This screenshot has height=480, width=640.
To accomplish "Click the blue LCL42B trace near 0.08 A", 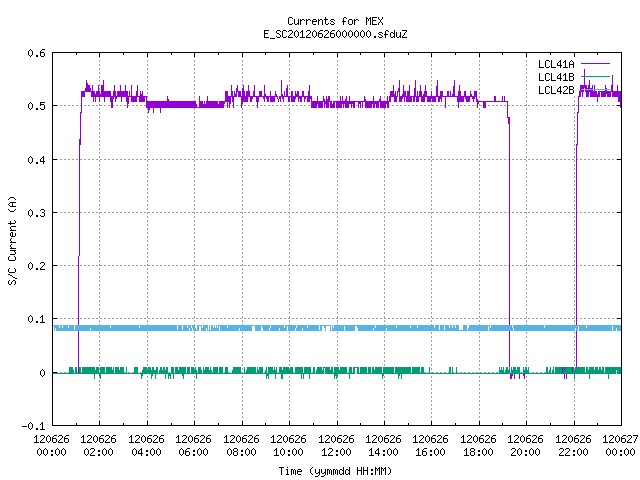I will pyautogui.click(x=337, y=328).
